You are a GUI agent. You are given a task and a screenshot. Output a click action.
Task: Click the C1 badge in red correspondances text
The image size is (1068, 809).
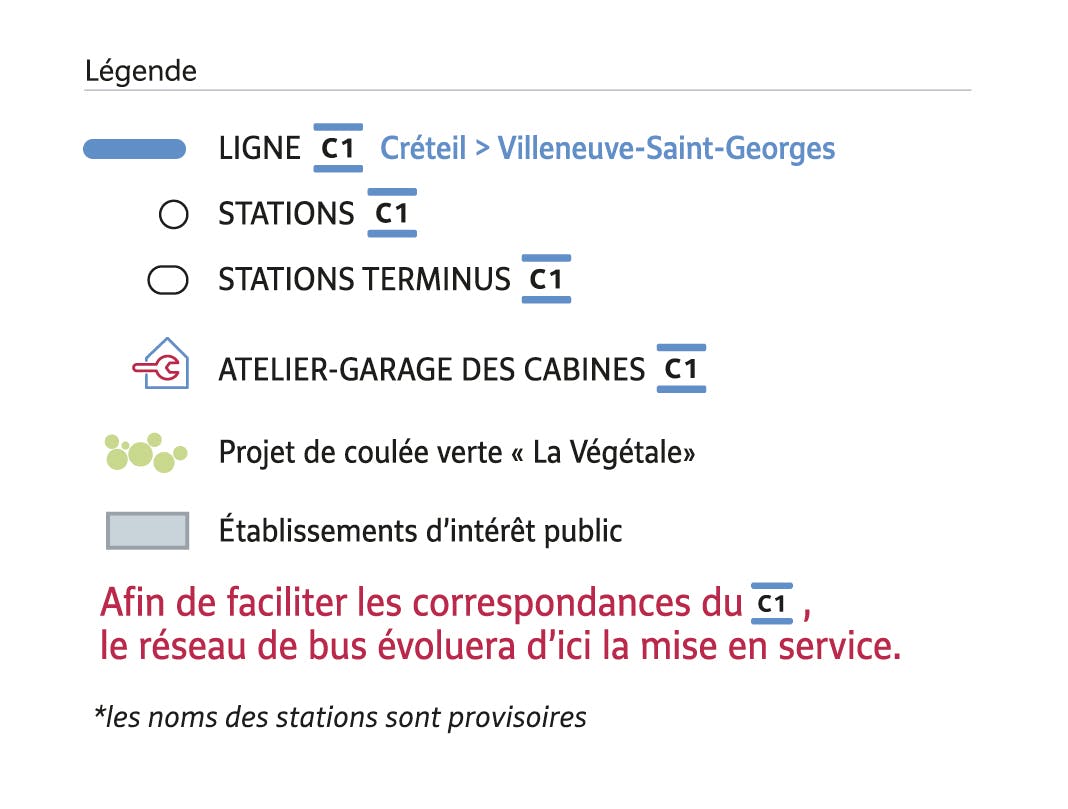tap(772, 603)
